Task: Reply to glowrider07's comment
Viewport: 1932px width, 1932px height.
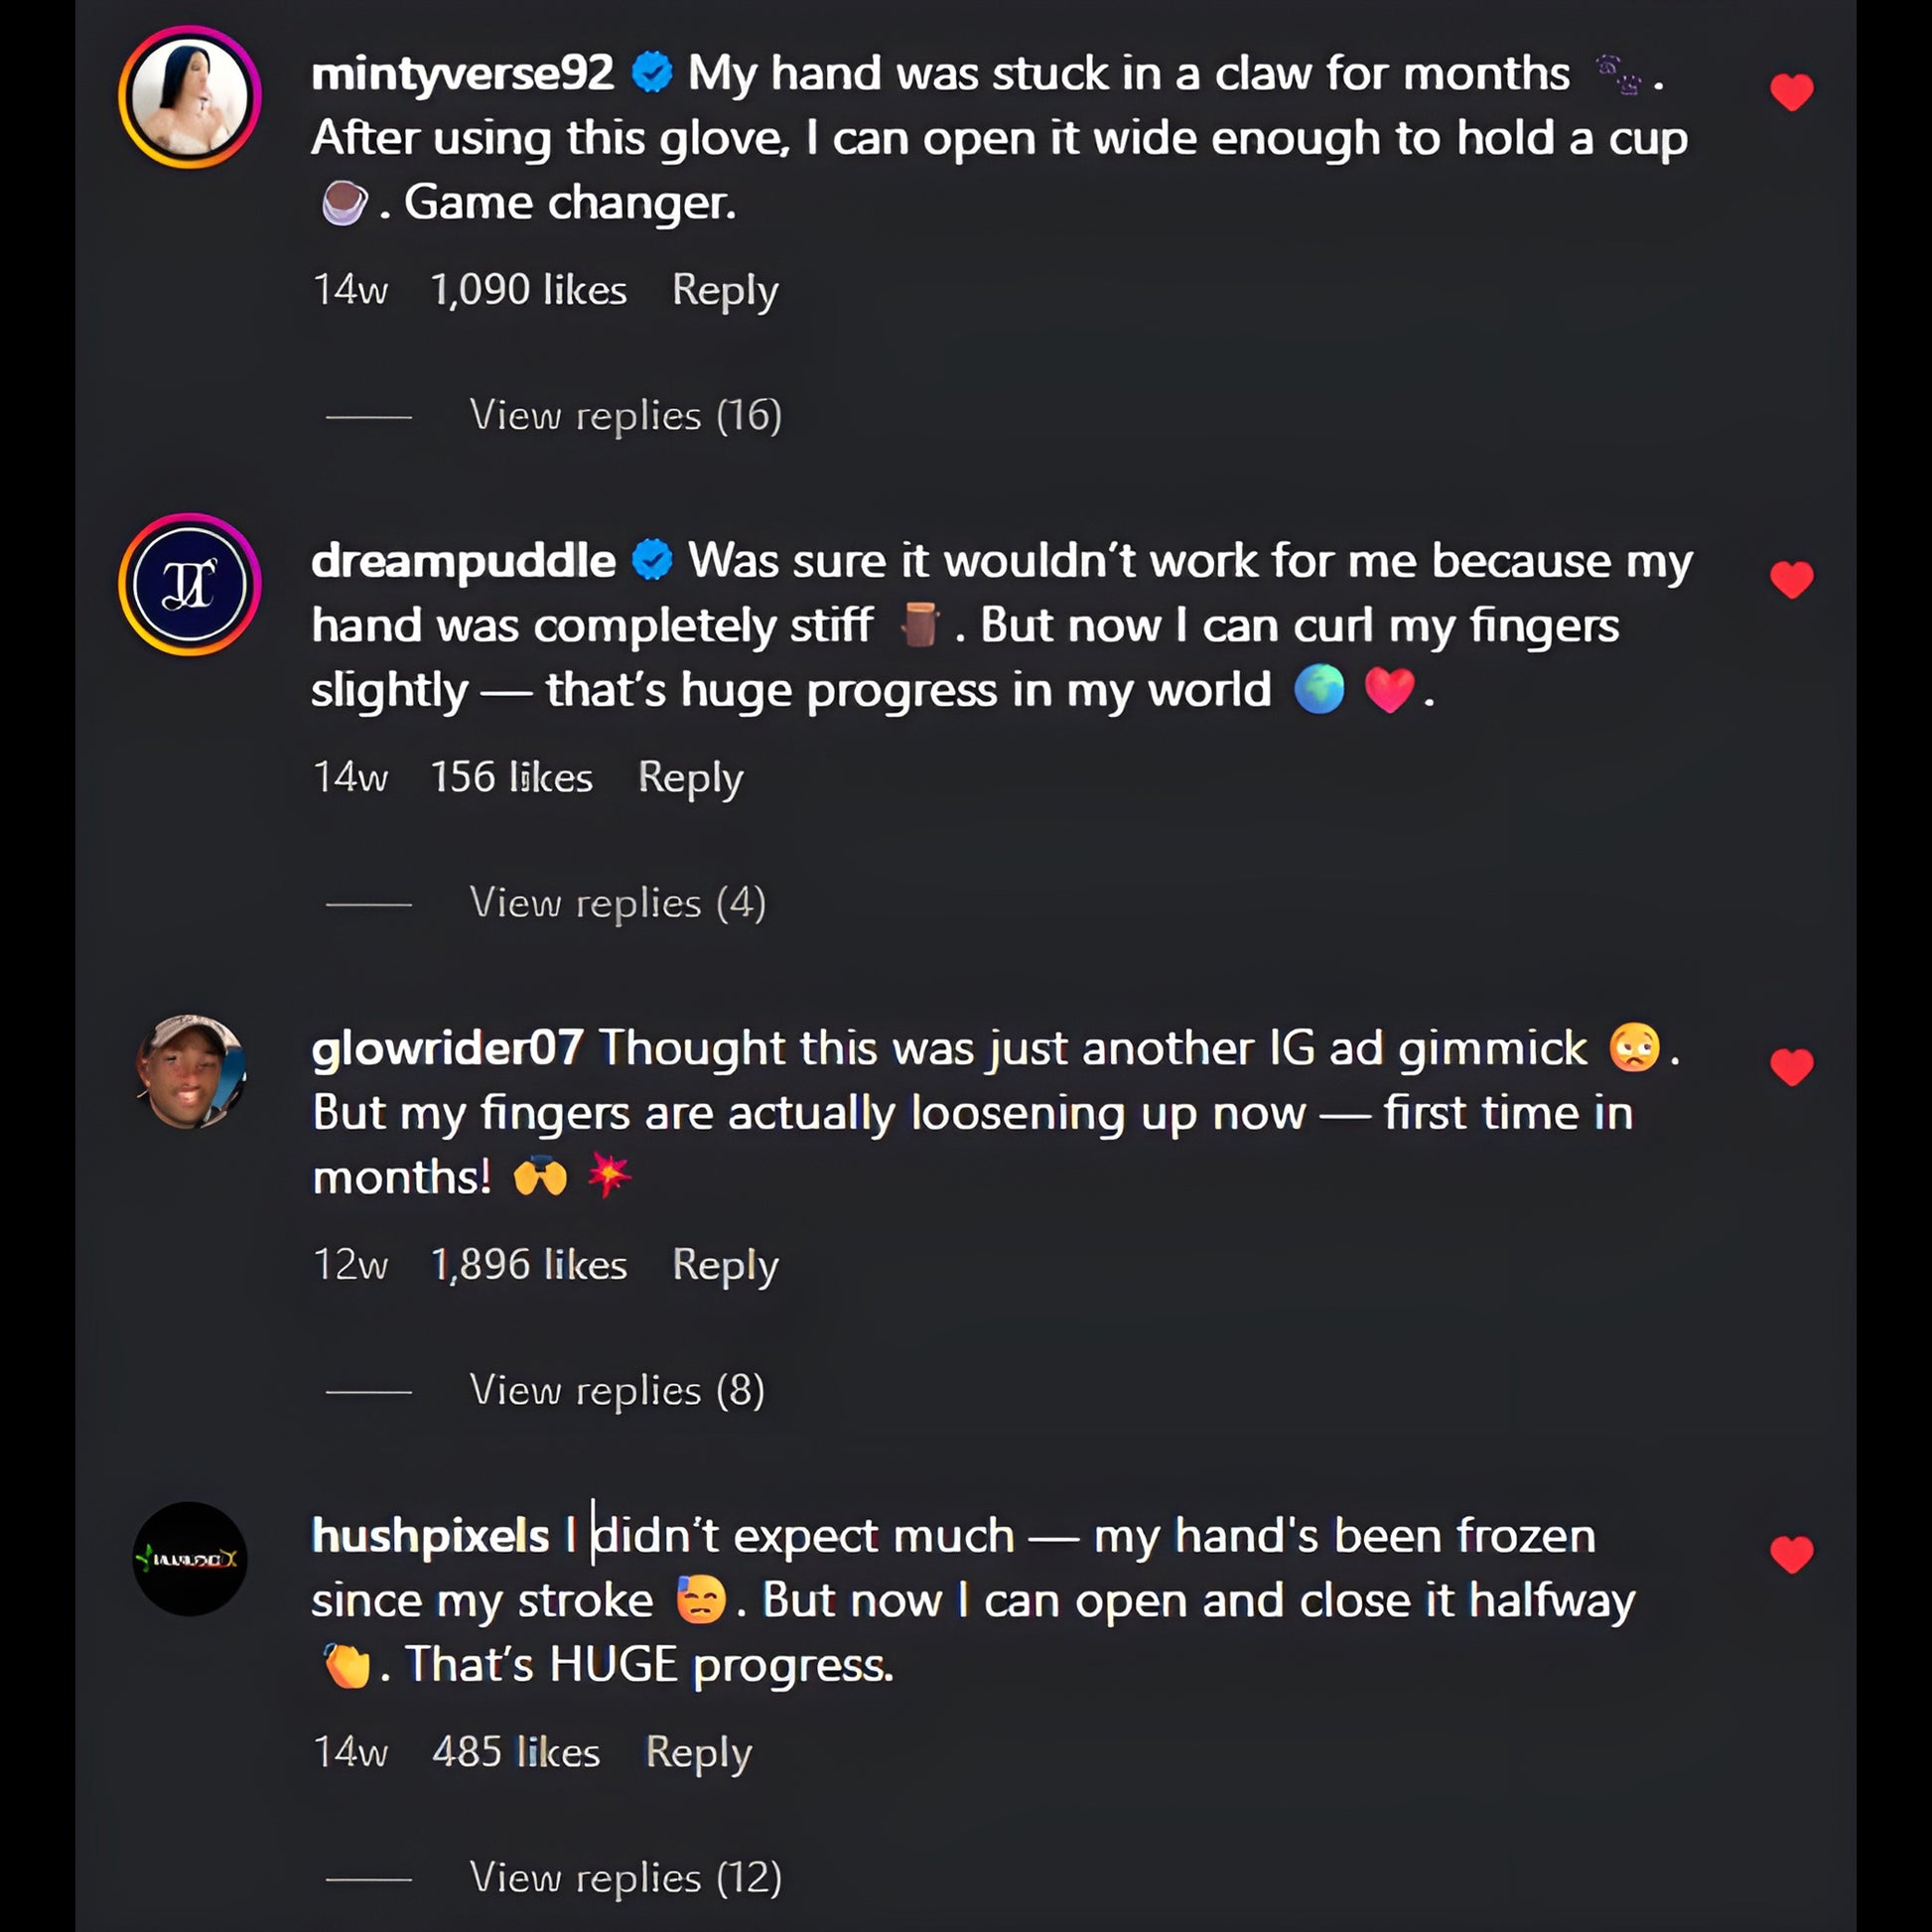Action: pos(724,1265)
